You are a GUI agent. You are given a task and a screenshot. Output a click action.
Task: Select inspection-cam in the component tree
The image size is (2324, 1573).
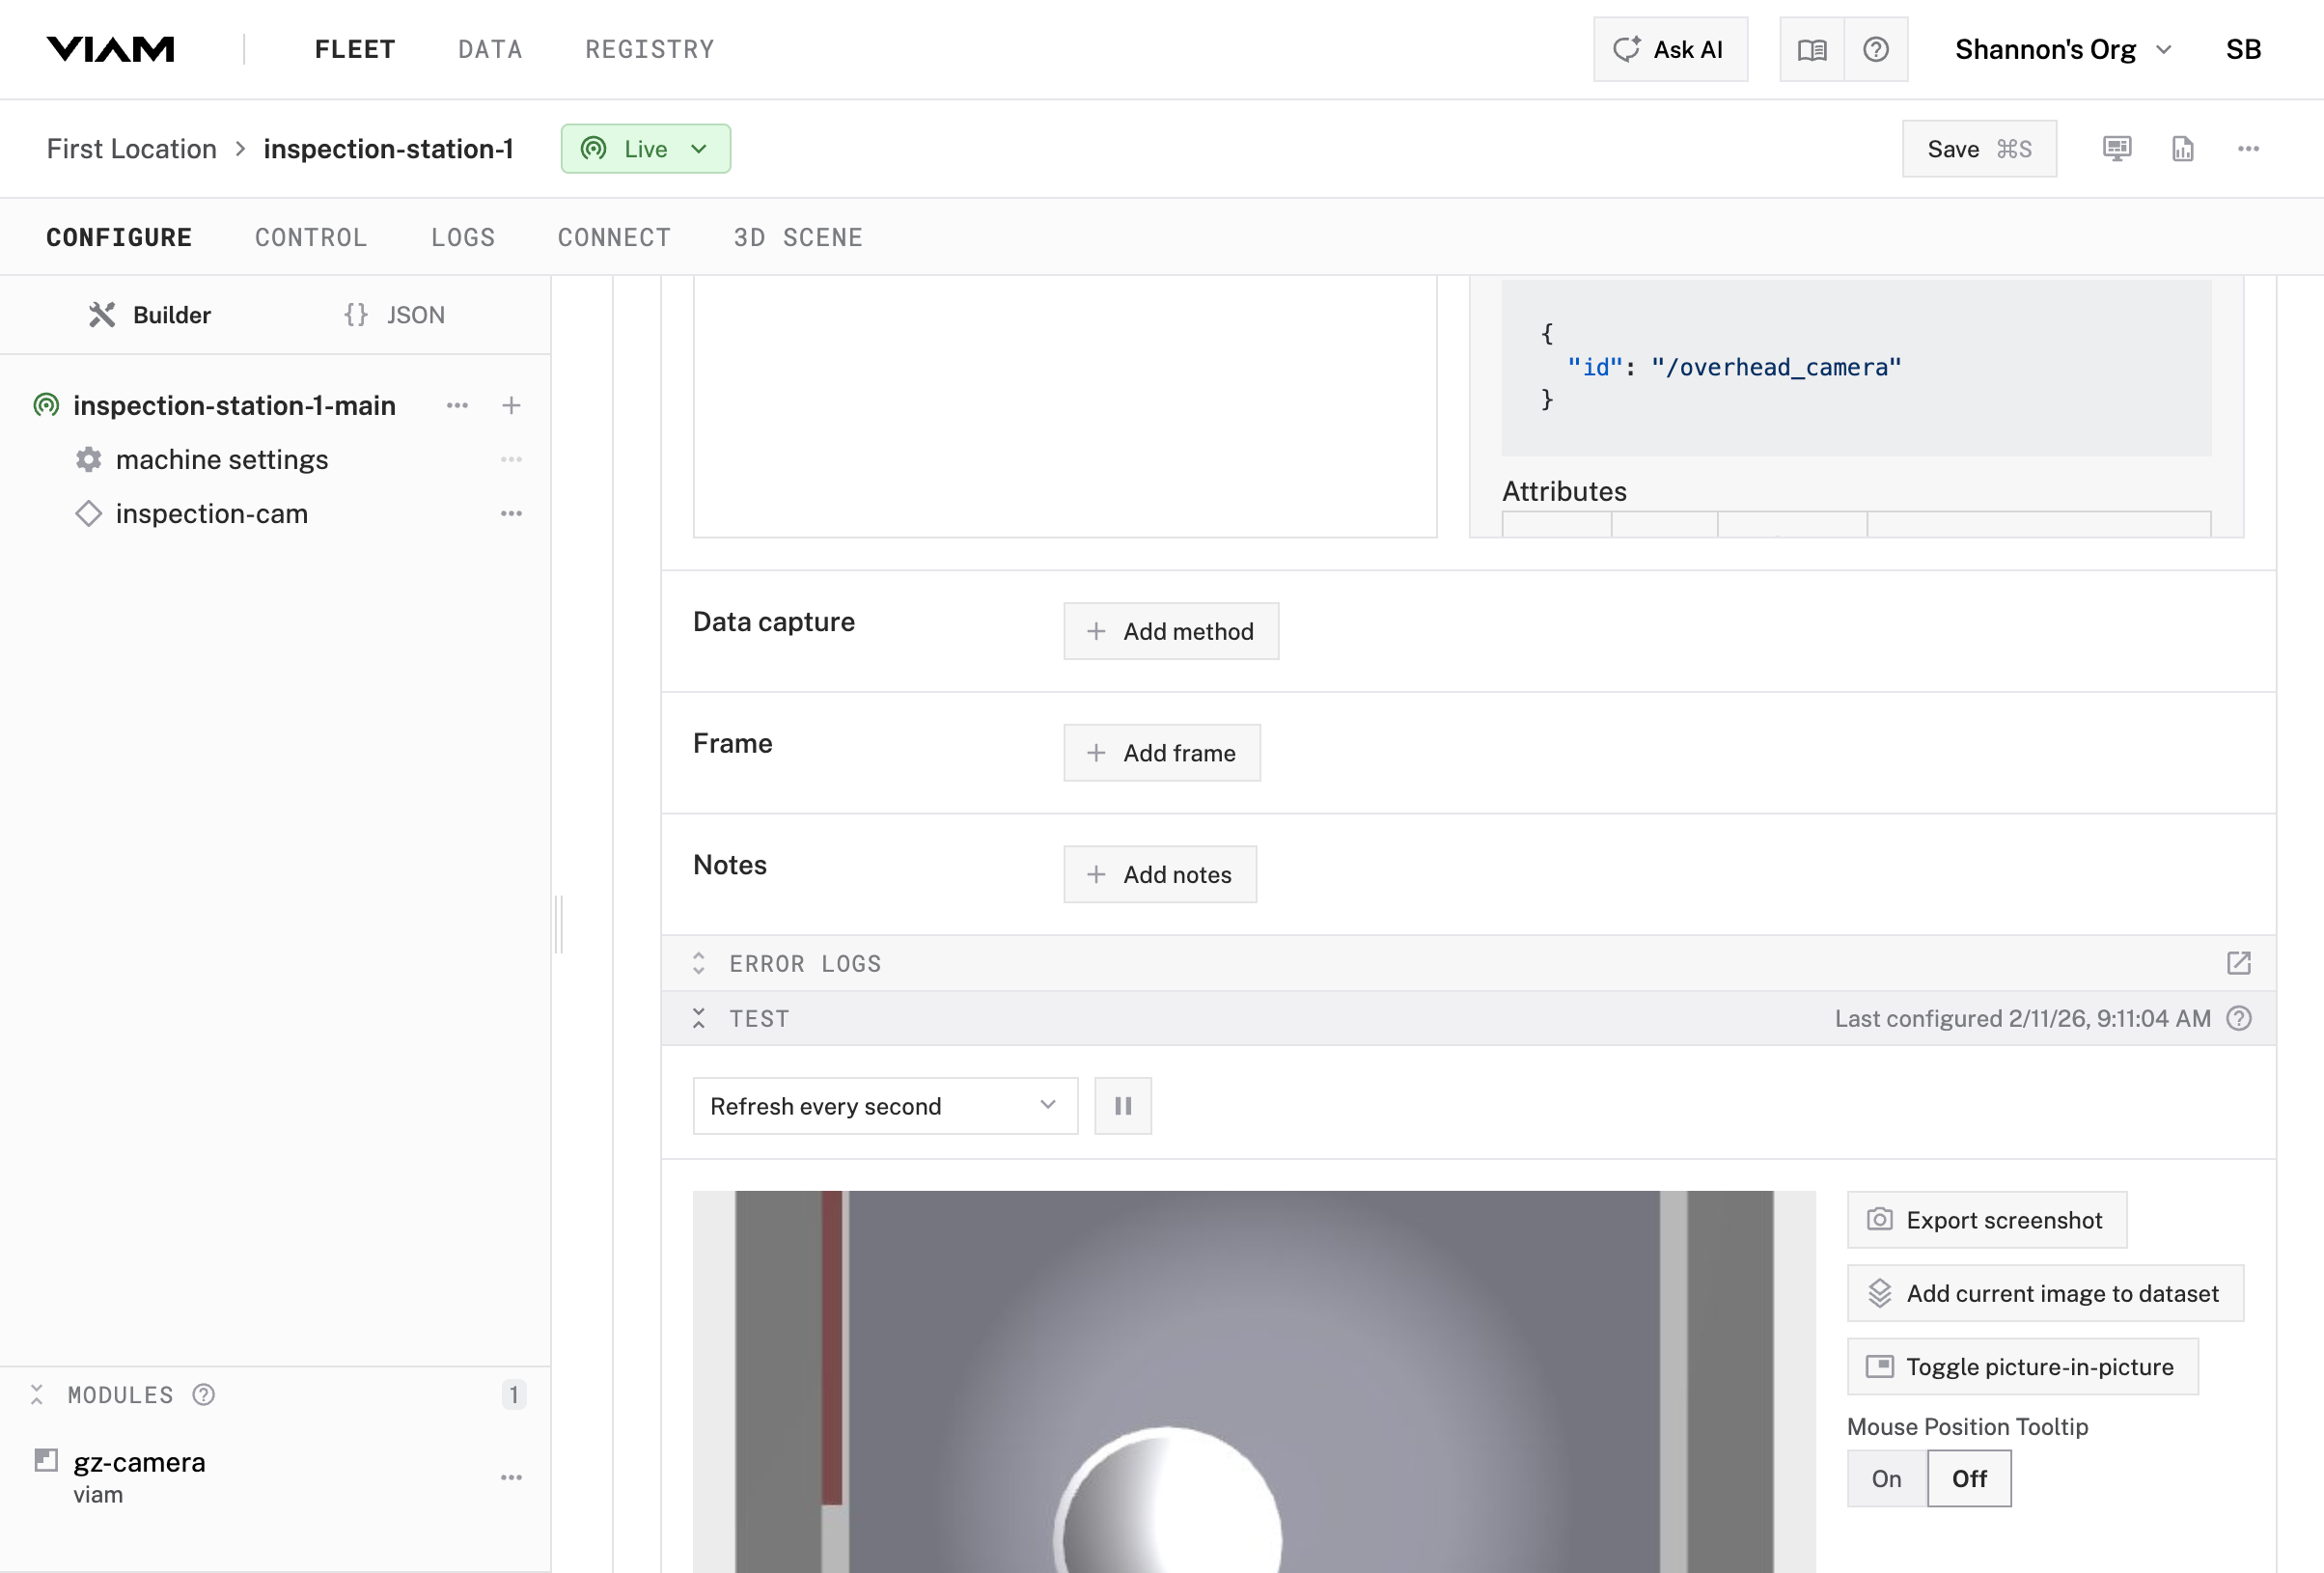click(211, 513)
